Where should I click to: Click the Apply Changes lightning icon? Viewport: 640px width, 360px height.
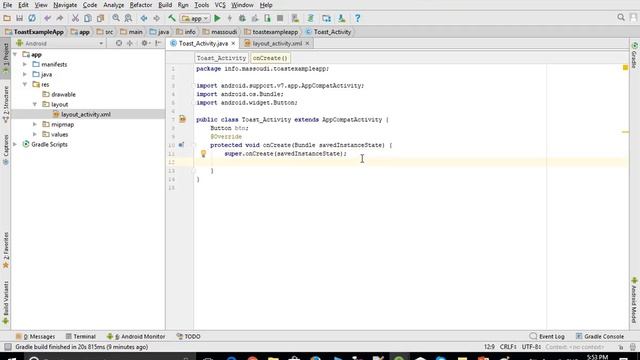coord(230,18)
